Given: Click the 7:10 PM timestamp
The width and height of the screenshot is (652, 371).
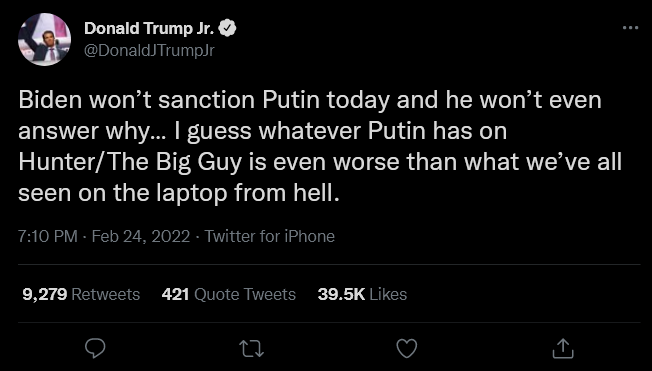Looking at the screenshot, I should pos(48,236).
